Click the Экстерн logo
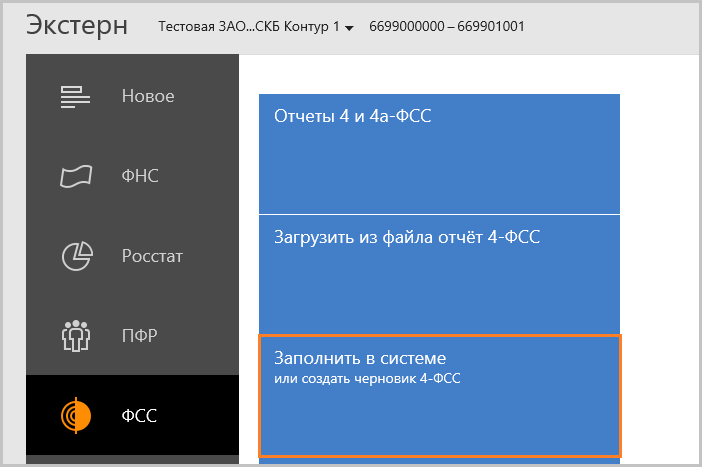Screen dimensions: 703x469 (x=77, y=26)
